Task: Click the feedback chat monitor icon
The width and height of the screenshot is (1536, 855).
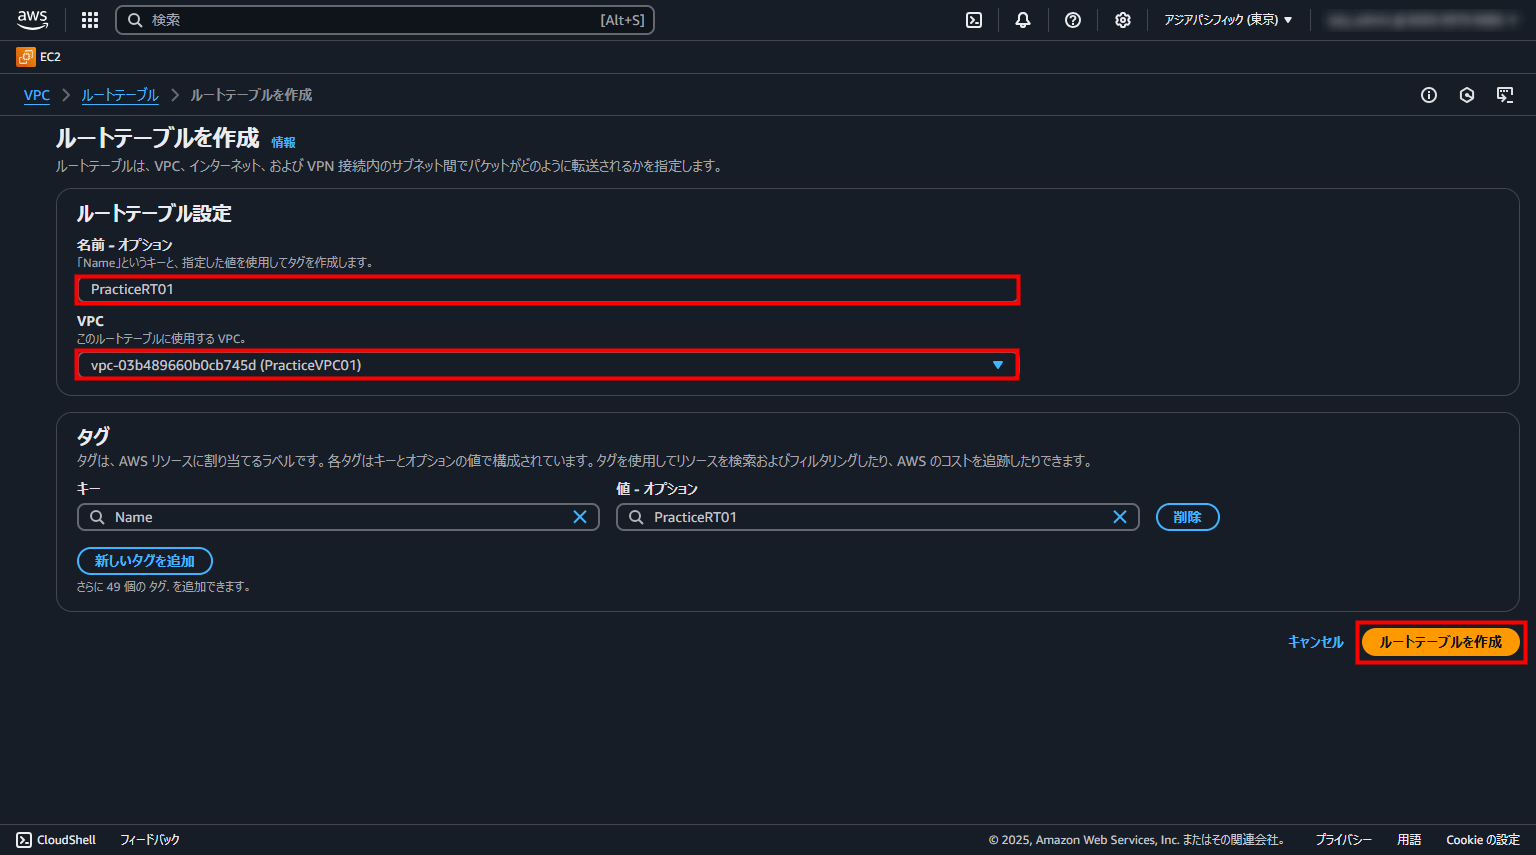Action: pos(1505,95)
